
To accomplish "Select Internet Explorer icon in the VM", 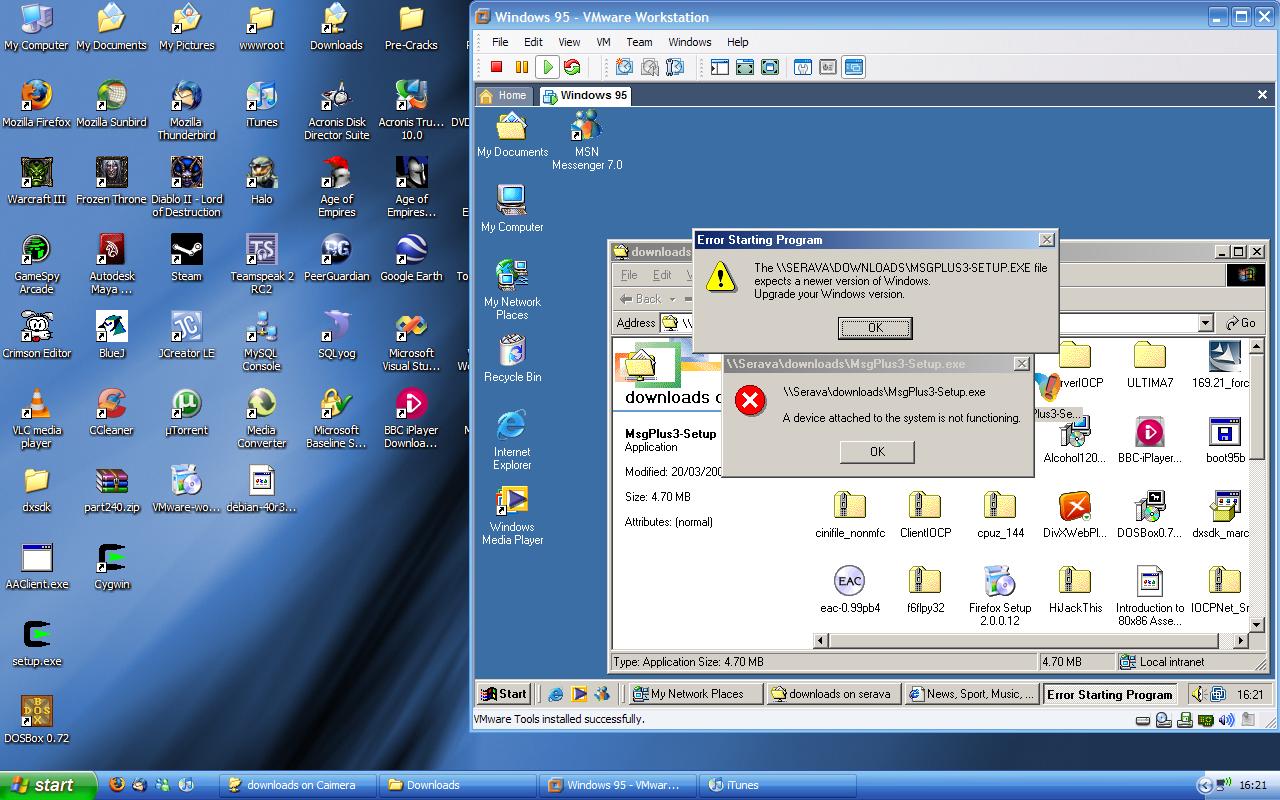I will click(512, 440).
